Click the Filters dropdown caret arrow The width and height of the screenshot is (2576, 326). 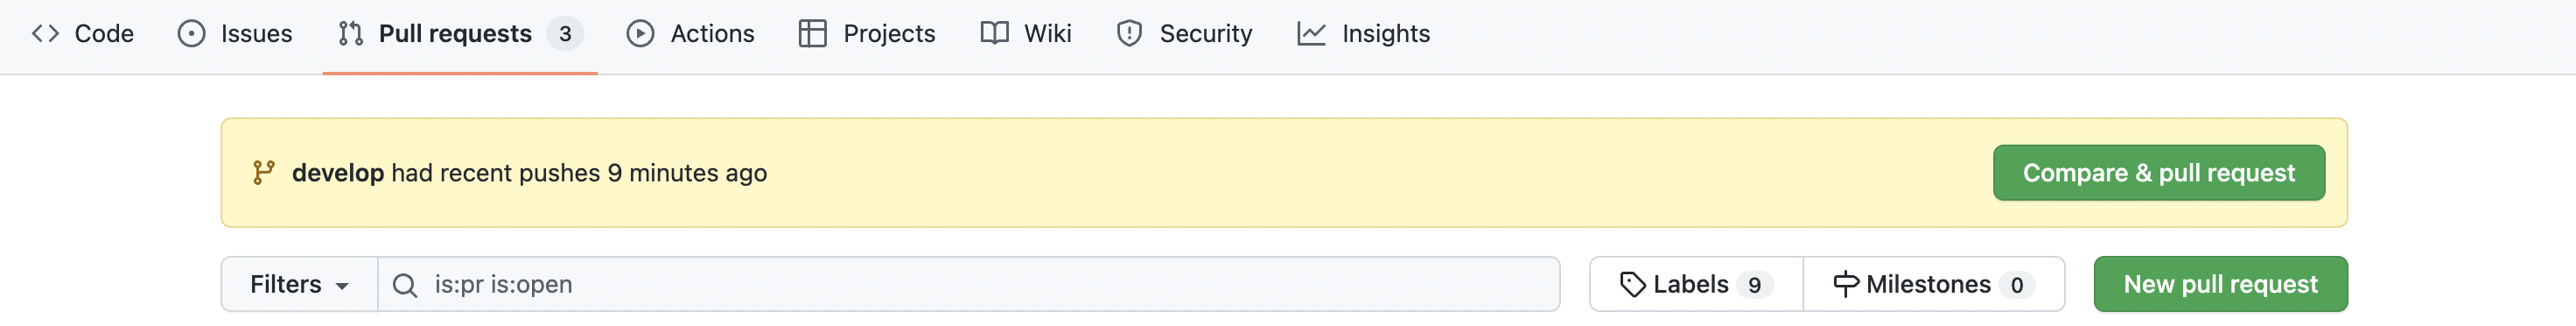point(342,286)
